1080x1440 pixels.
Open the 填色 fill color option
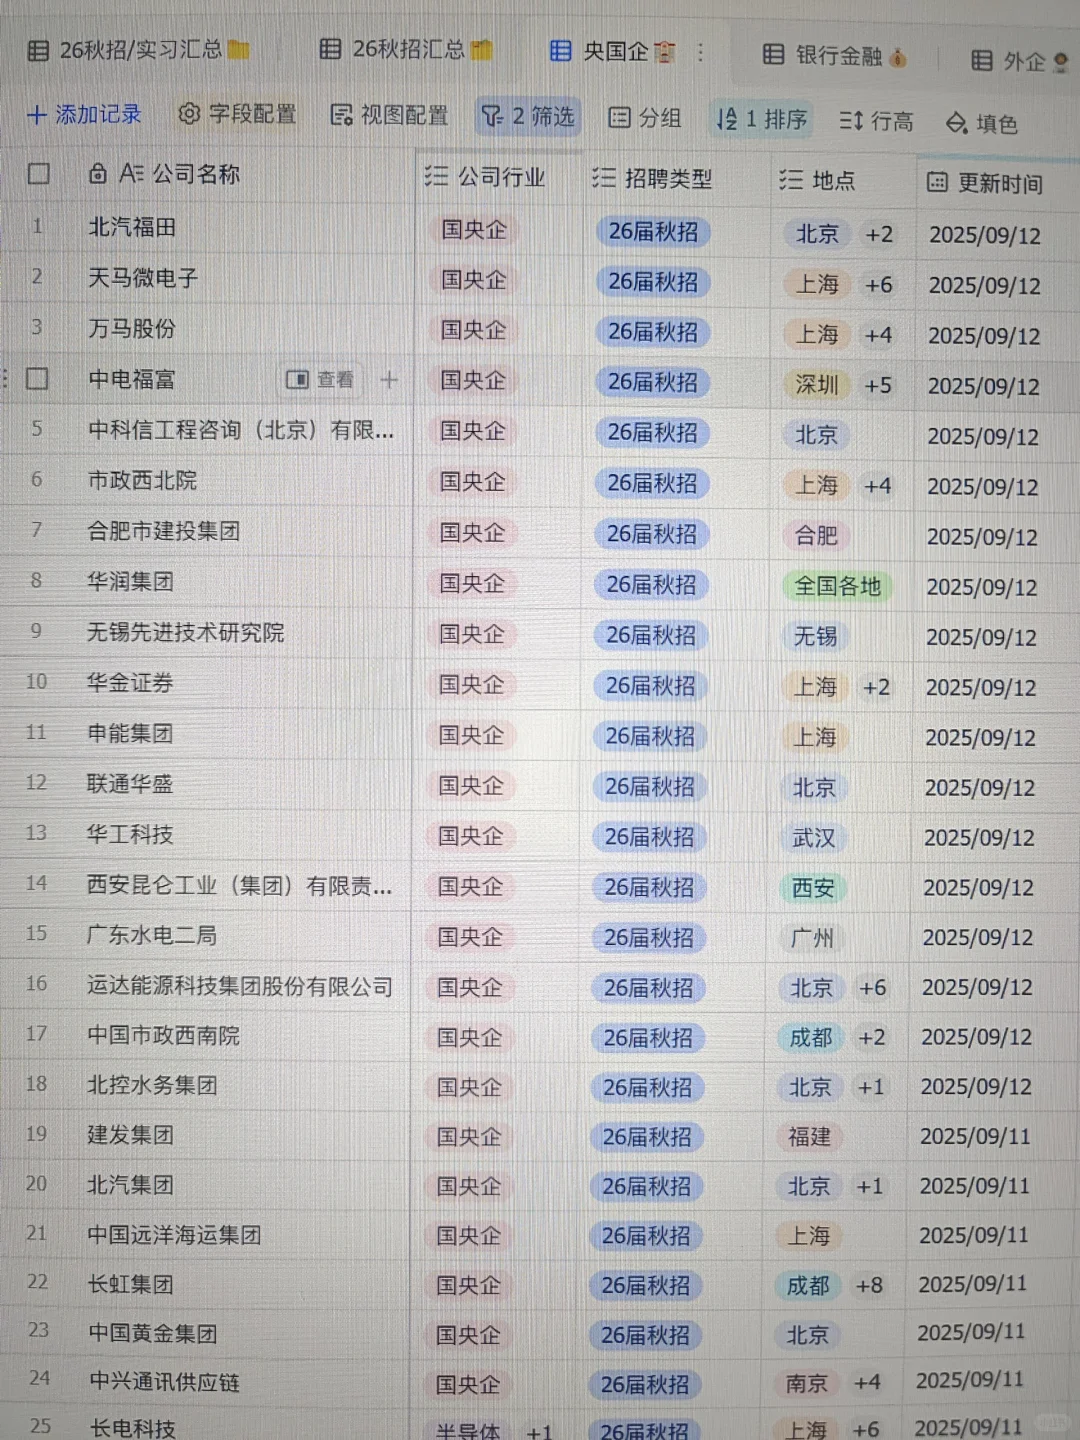pyautogui.click(x=982, y=123)
